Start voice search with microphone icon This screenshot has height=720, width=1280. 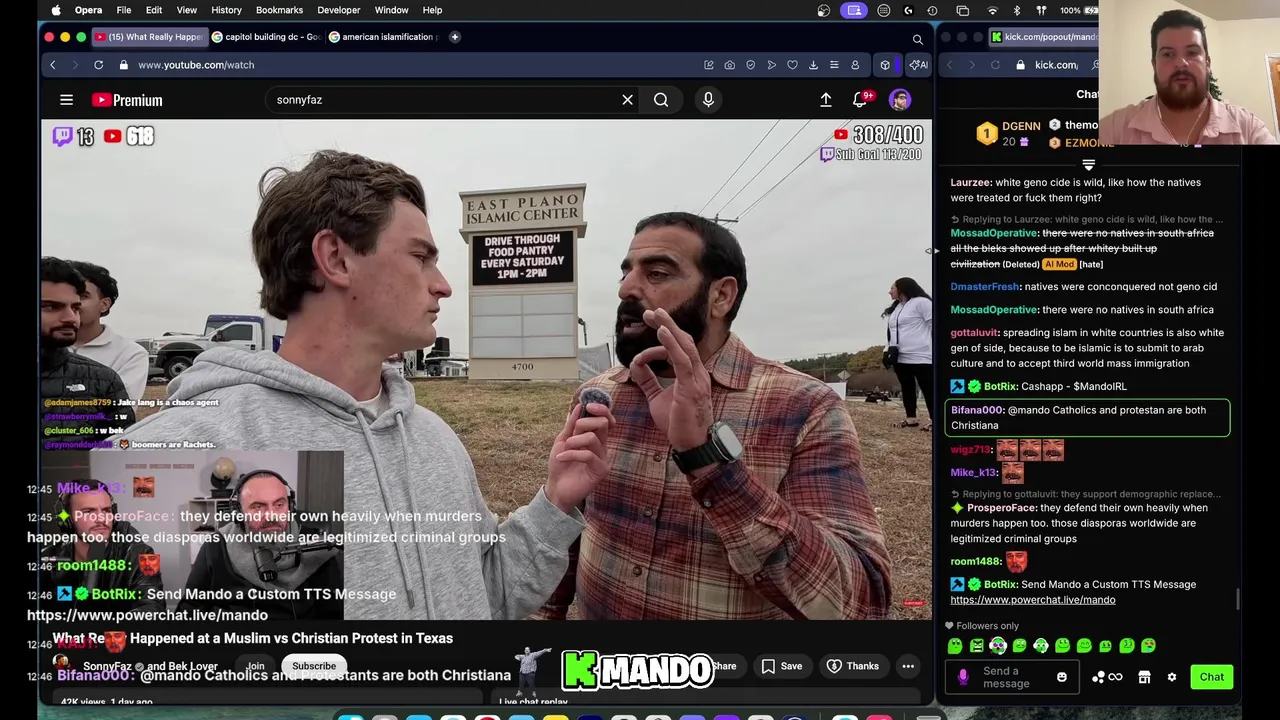pyautogui.click(x=708, y=100)
